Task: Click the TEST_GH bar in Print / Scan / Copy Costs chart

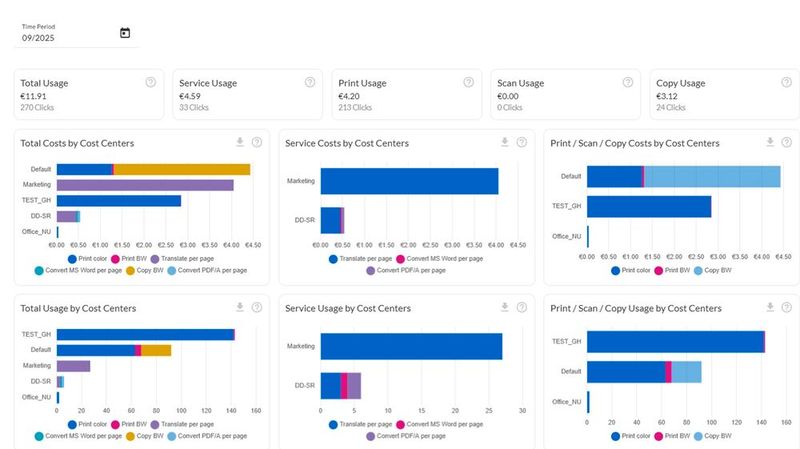Action: 649,207
